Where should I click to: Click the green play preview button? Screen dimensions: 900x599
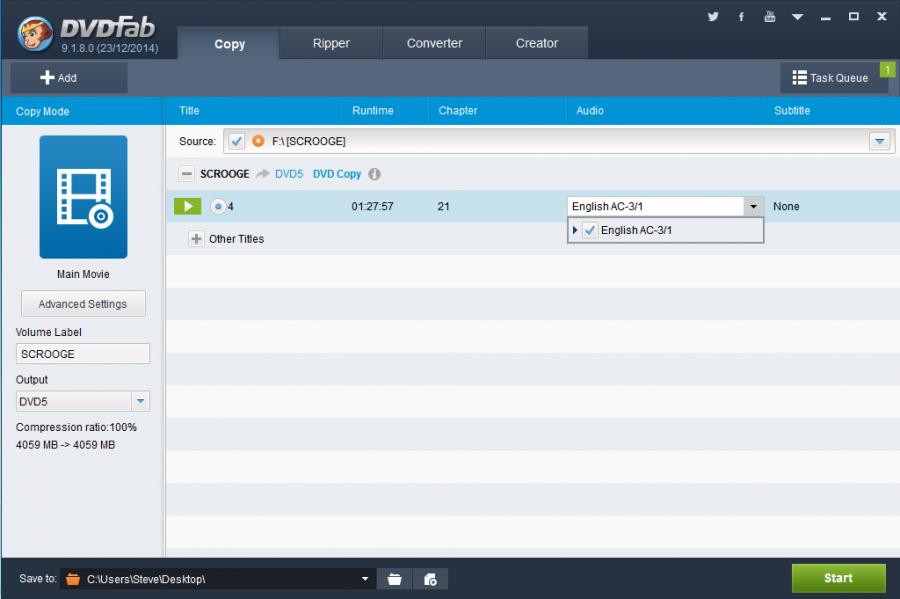pyautogui.click(x=187, y=206)
